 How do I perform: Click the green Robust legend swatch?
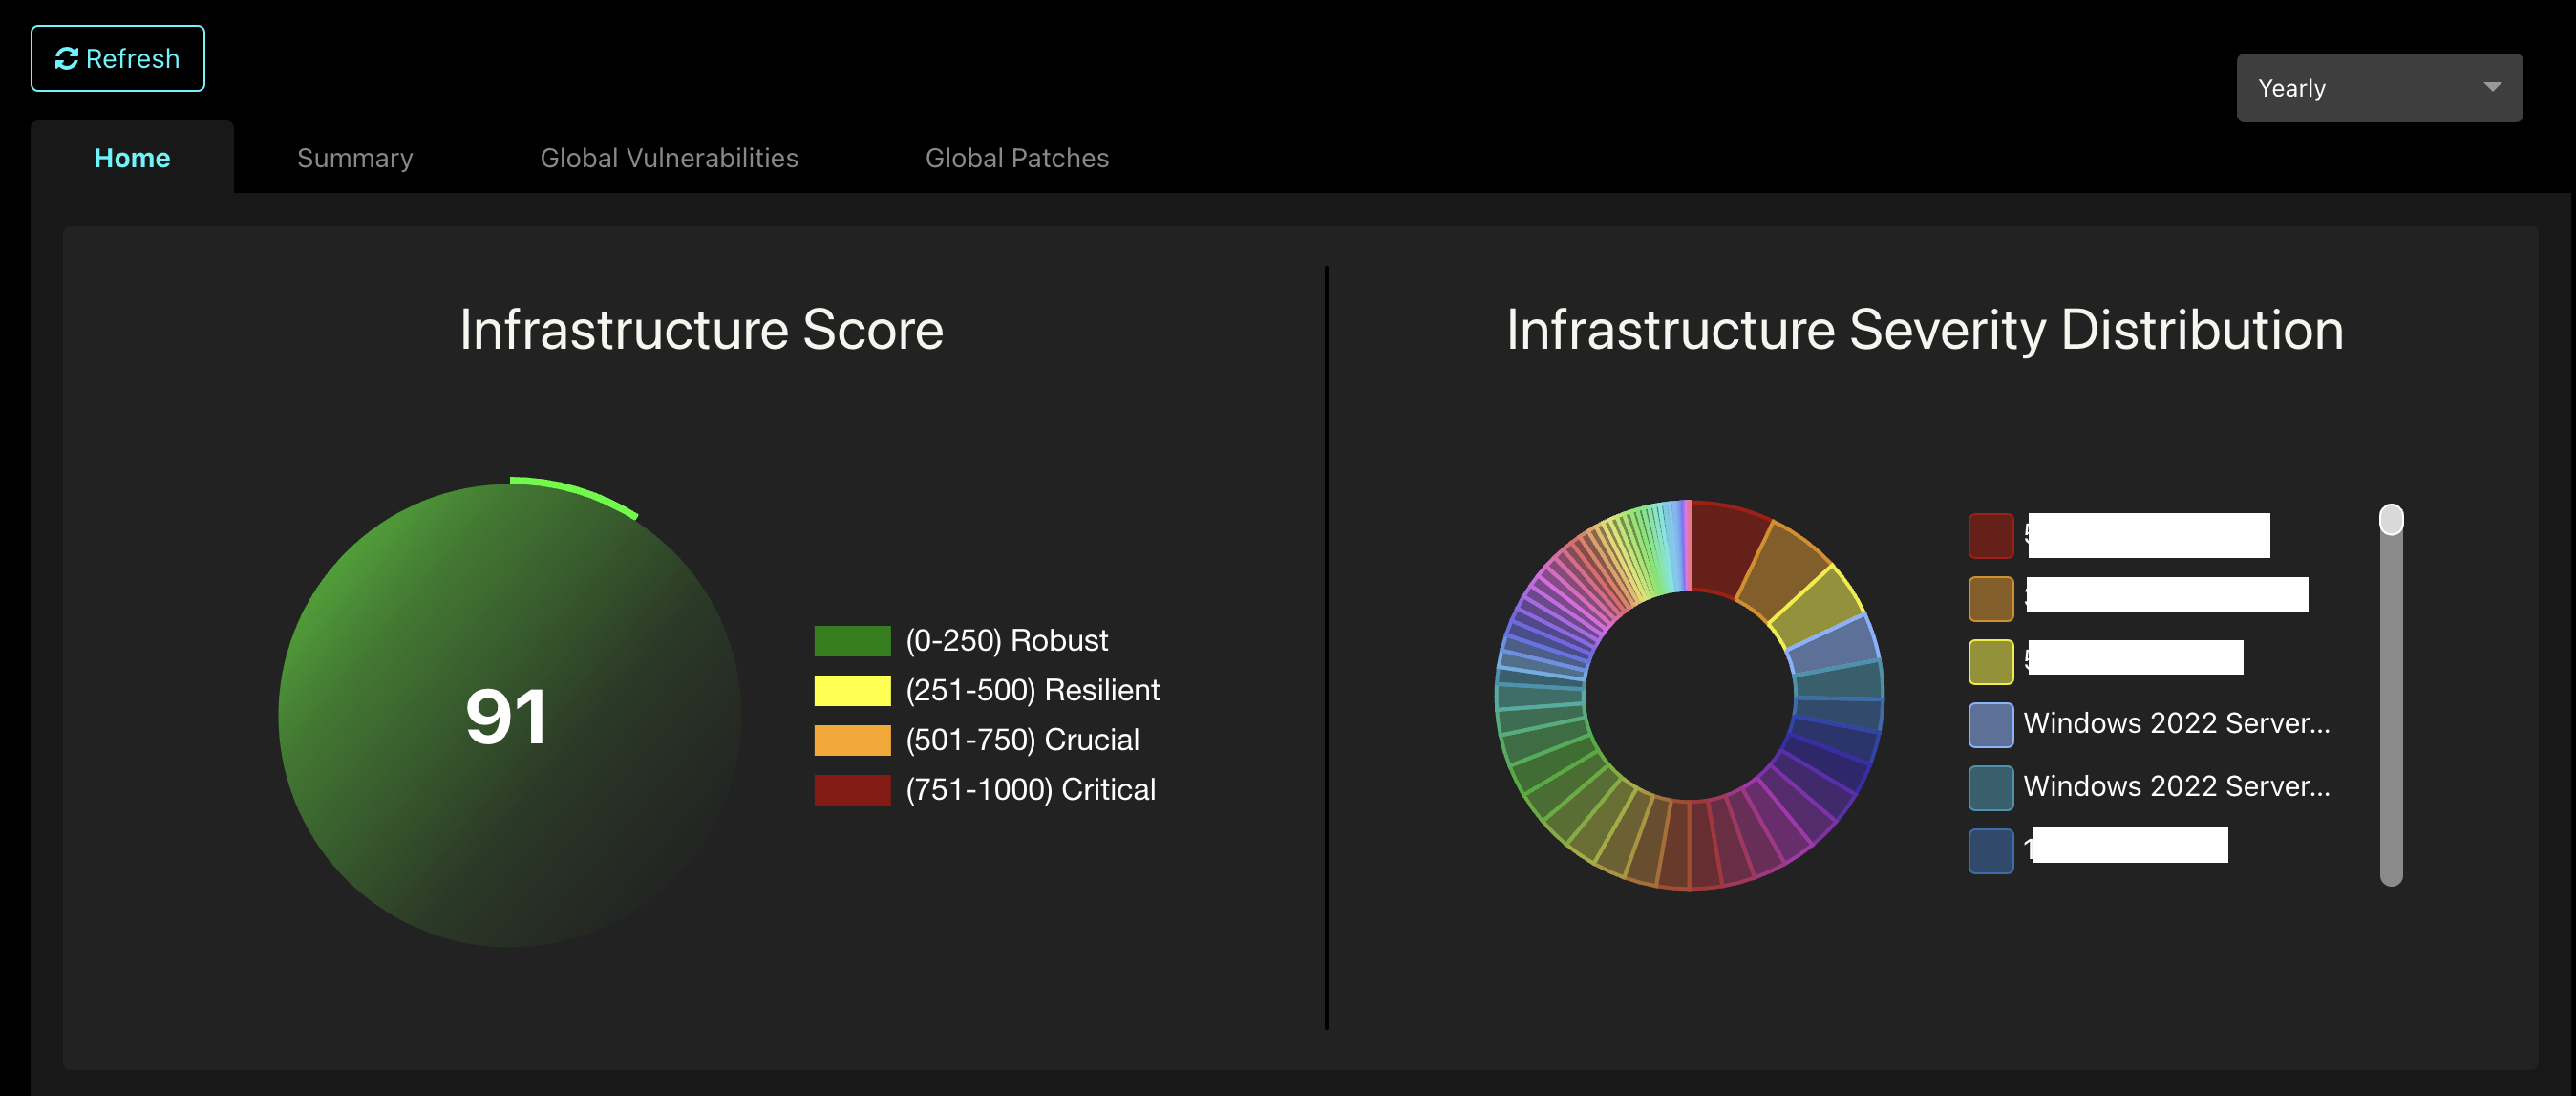(x=851, y=641)
